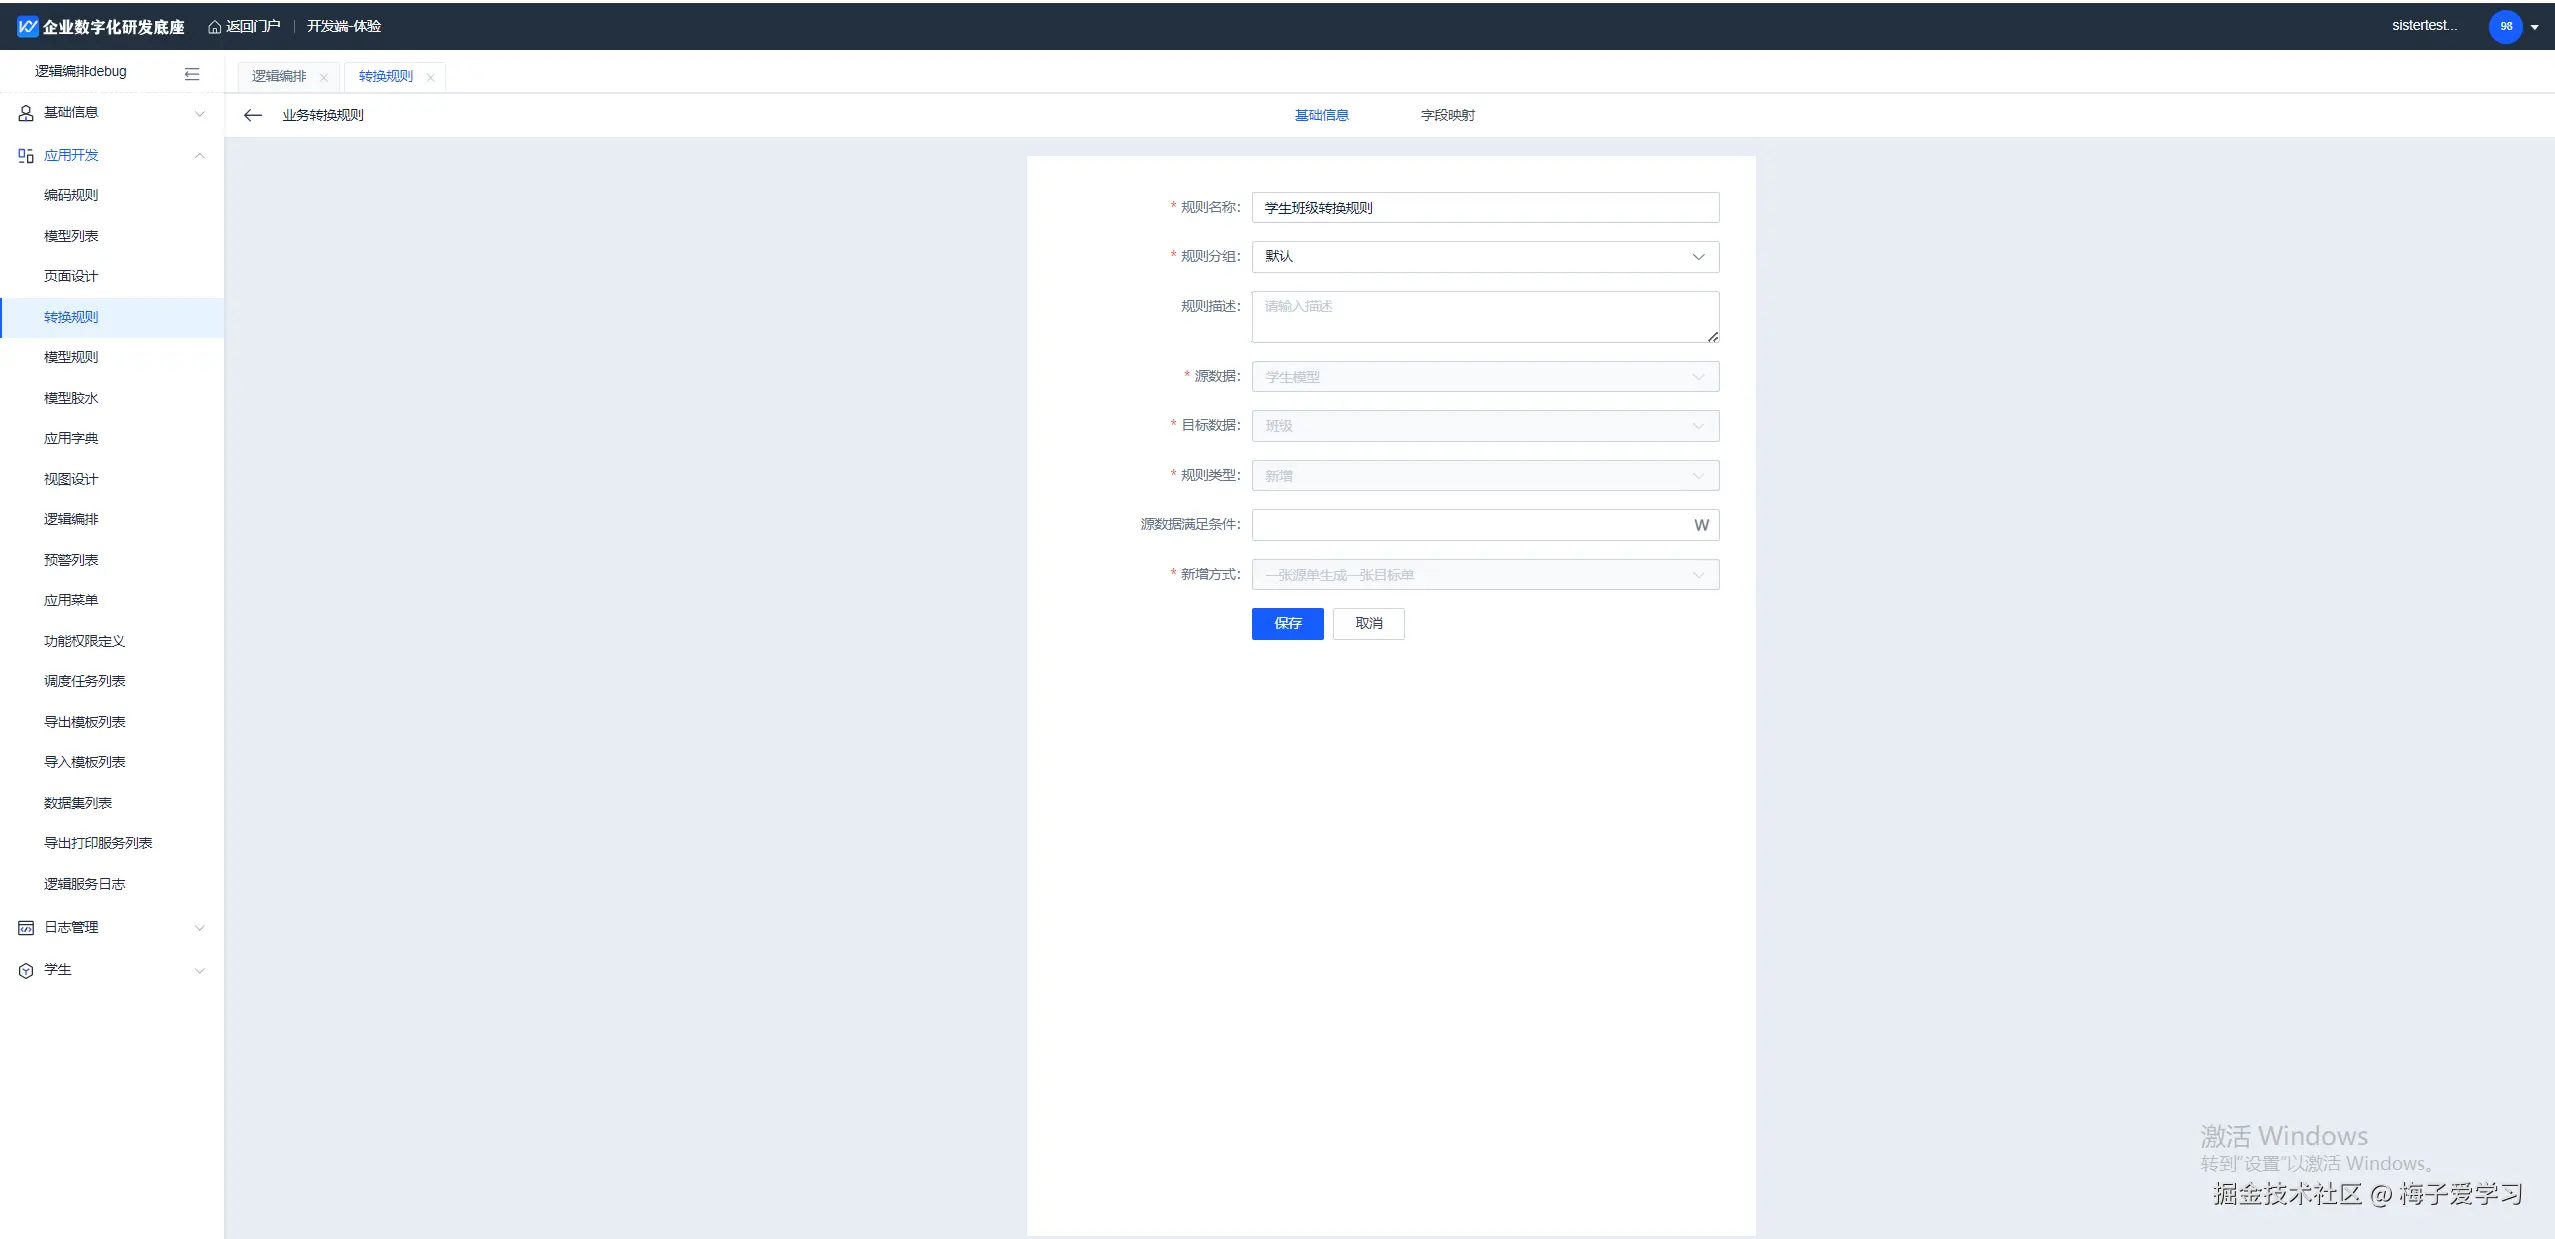Expand the 日志管理 sidebar section
Viewport: 2555px width, 1239px height.
click(112, 928)
